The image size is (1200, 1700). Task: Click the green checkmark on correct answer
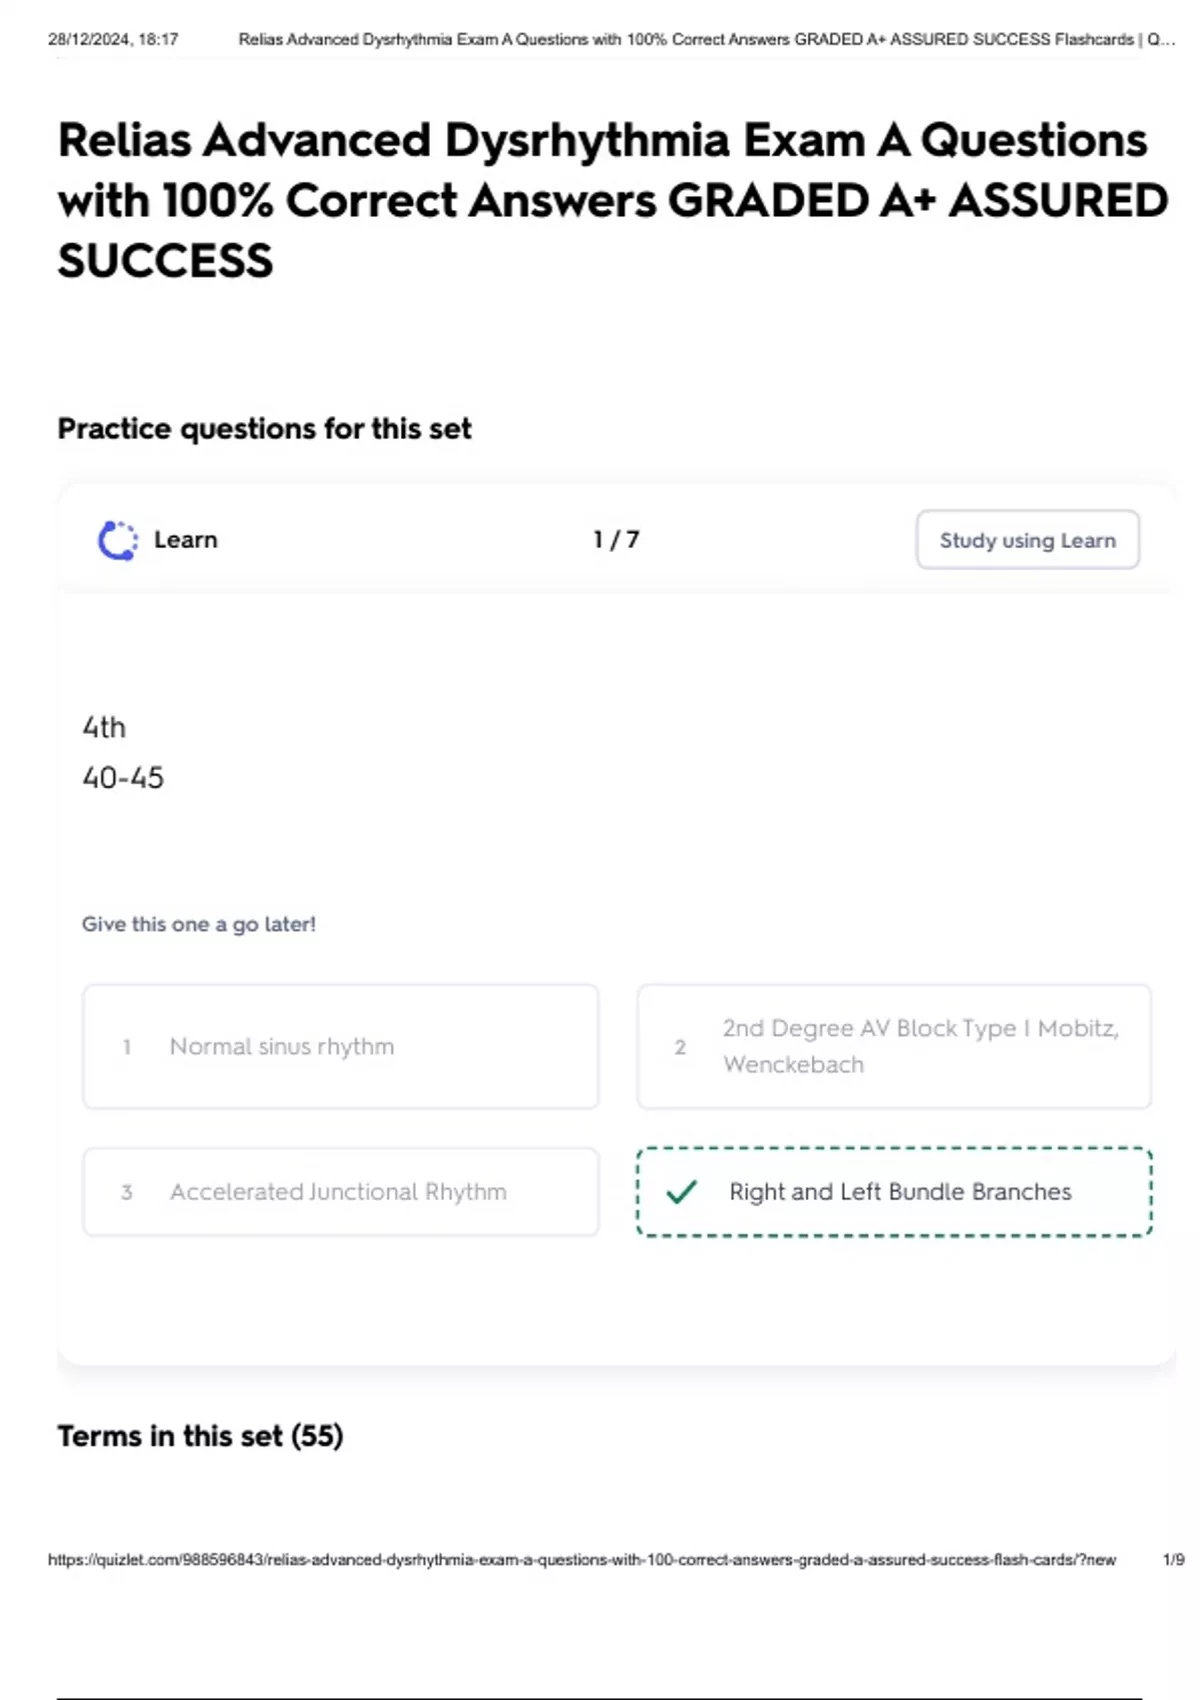coord(683,1192)
